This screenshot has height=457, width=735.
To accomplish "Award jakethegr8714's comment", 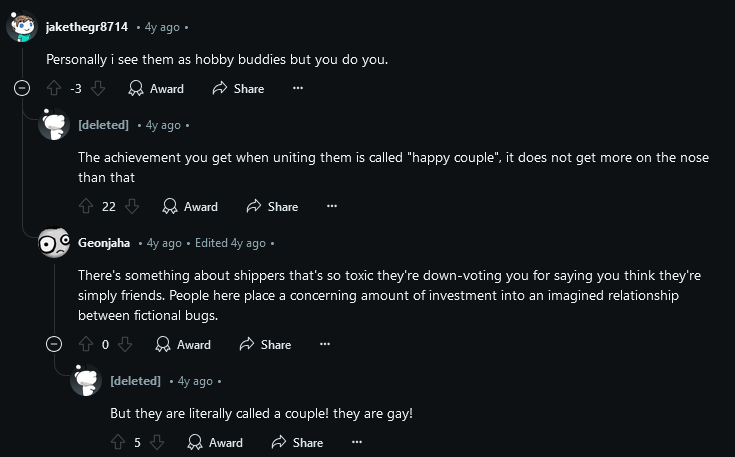I will pos(156,89).
